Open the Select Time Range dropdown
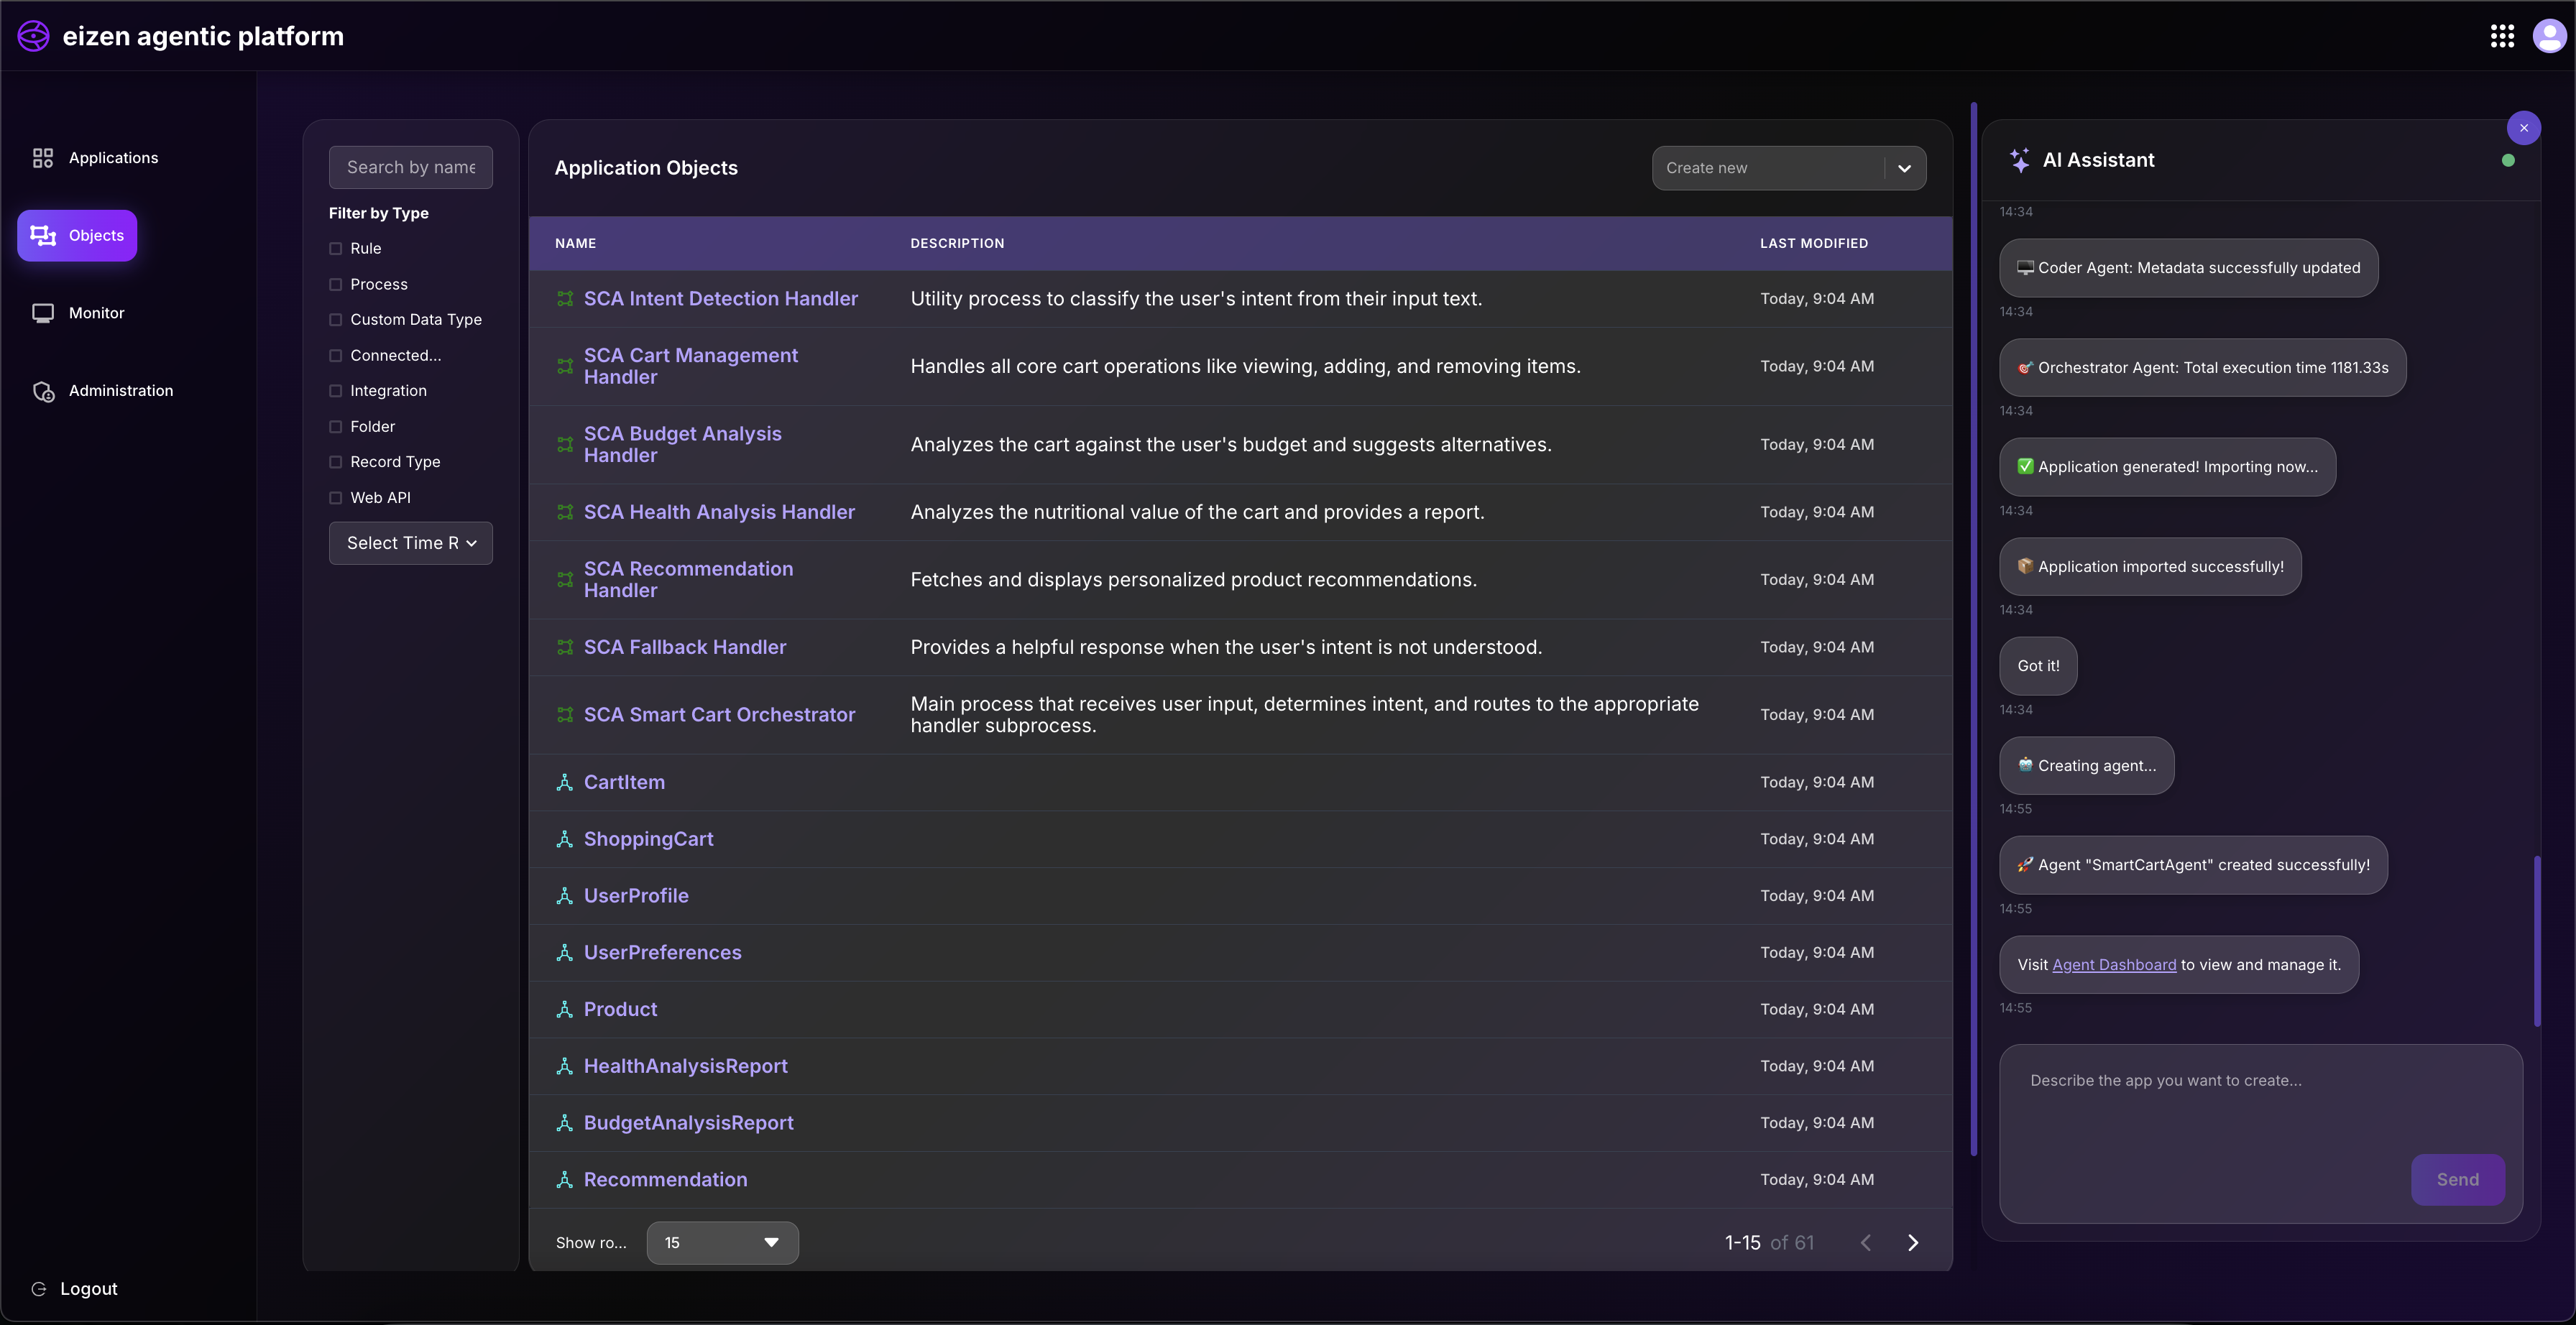Viewport: 2576px width, 1325px height. coord(410,543)
